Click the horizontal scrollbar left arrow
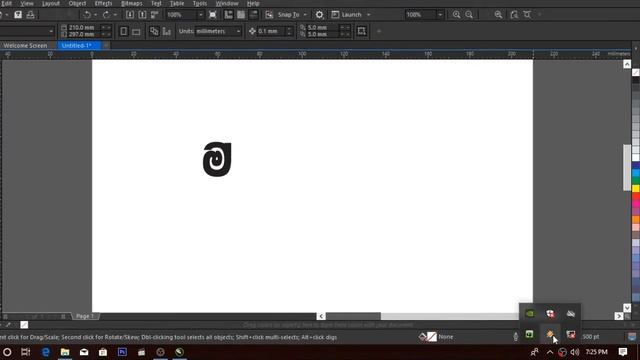 tap(321, 316)
